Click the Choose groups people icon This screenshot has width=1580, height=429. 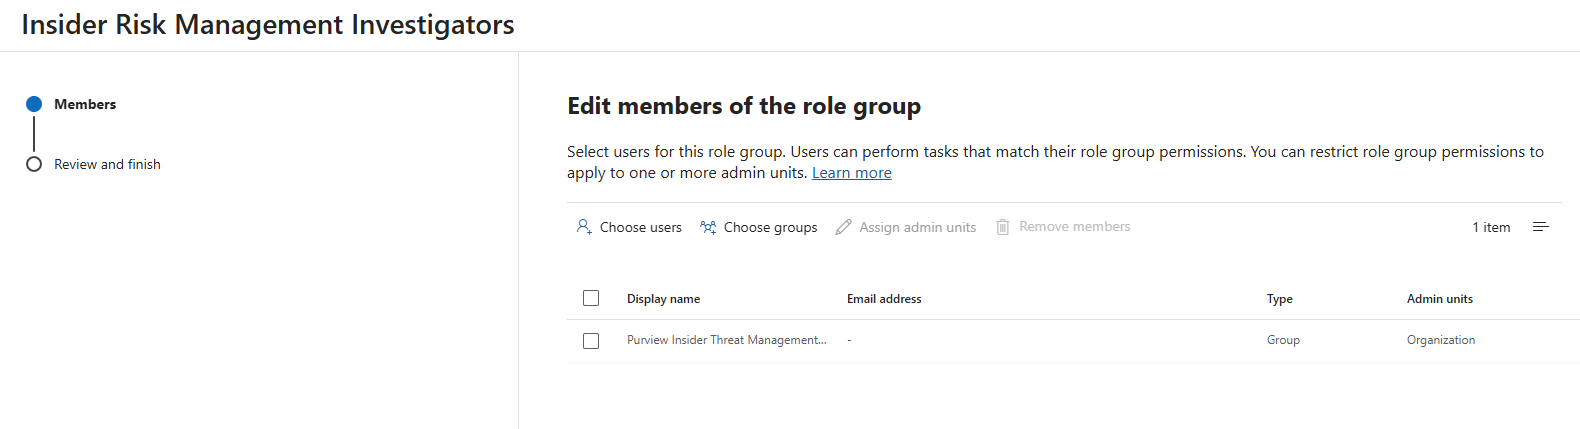[708, 227]
